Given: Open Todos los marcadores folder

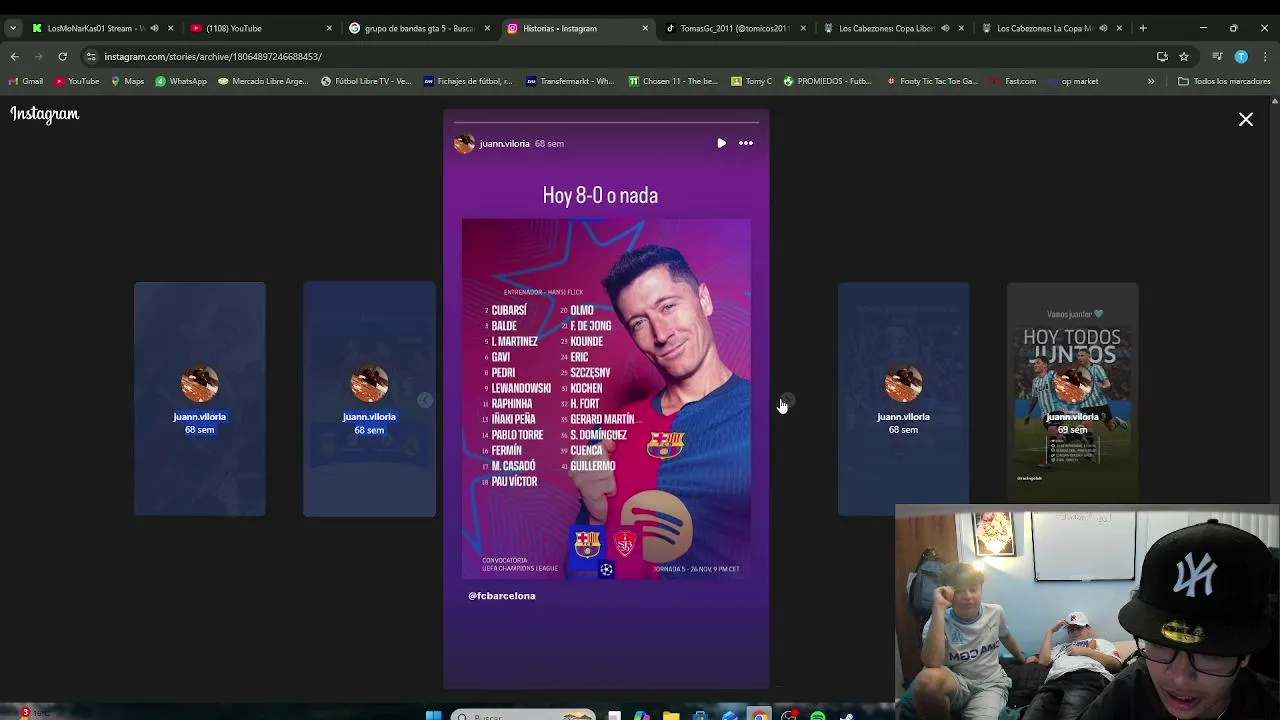Looking at the screenshot, I should point(1224,81).
